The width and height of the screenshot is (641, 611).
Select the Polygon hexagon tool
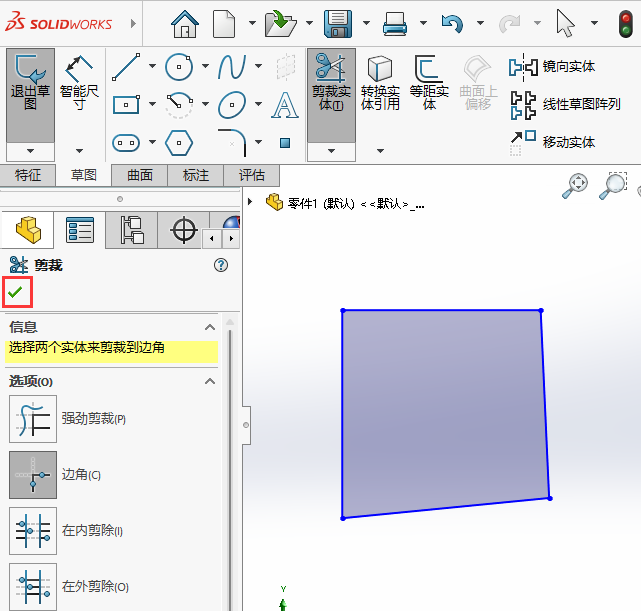click(x=179, y=143)
